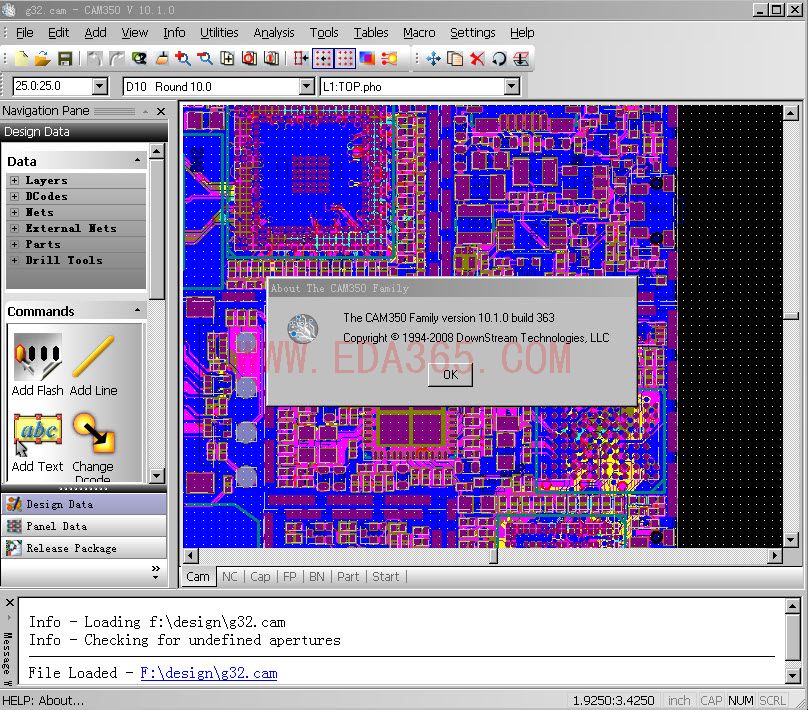This screenshot has width=808, height=710.
Task: Click the first red-circle view icon
Action: click(x=249, y=58)
